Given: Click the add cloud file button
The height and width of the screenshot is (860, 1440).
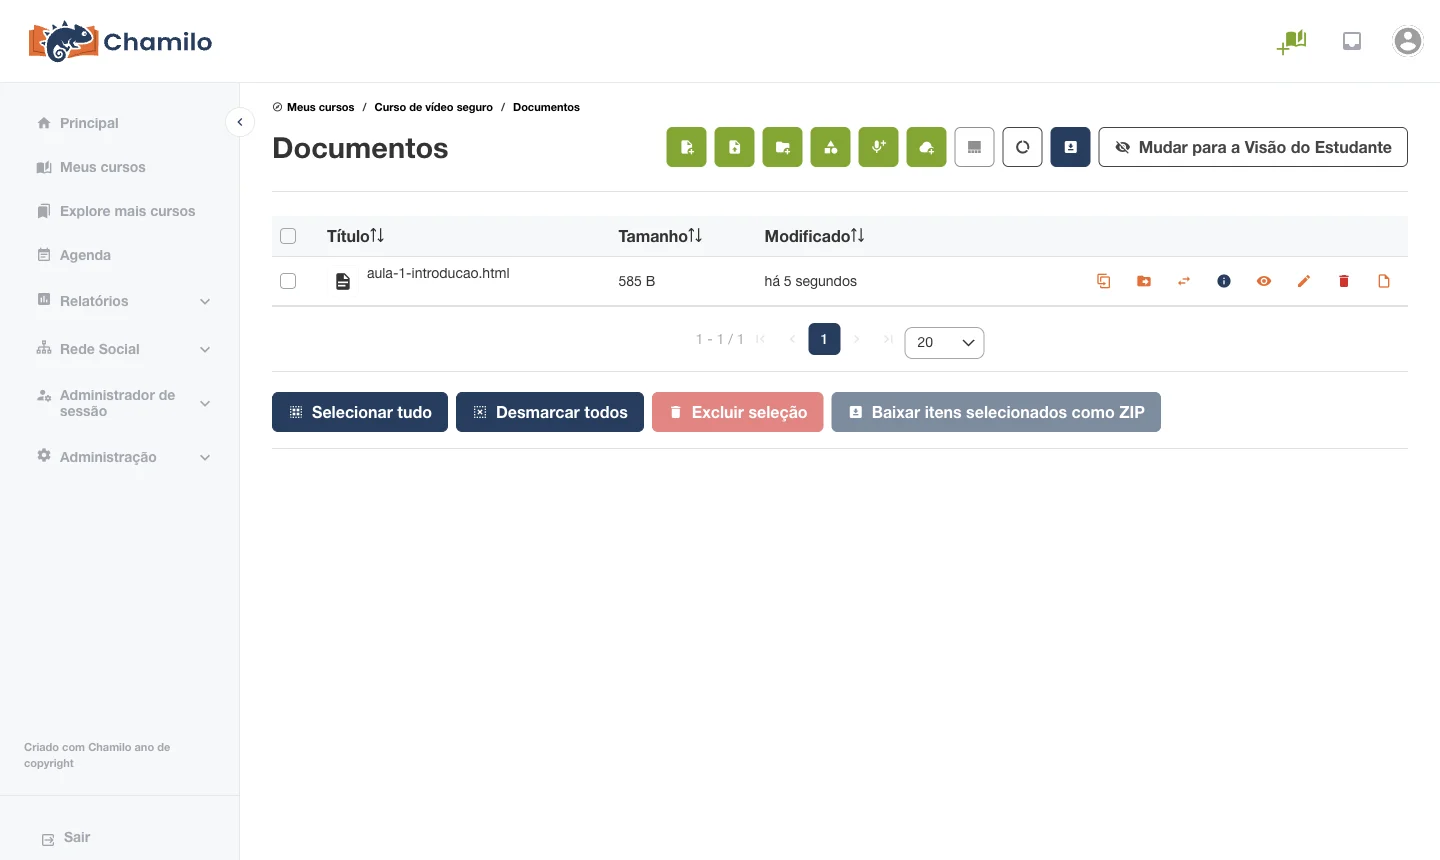Looking at the screenshot, I should pyautogui.click(x=927, y=147).
